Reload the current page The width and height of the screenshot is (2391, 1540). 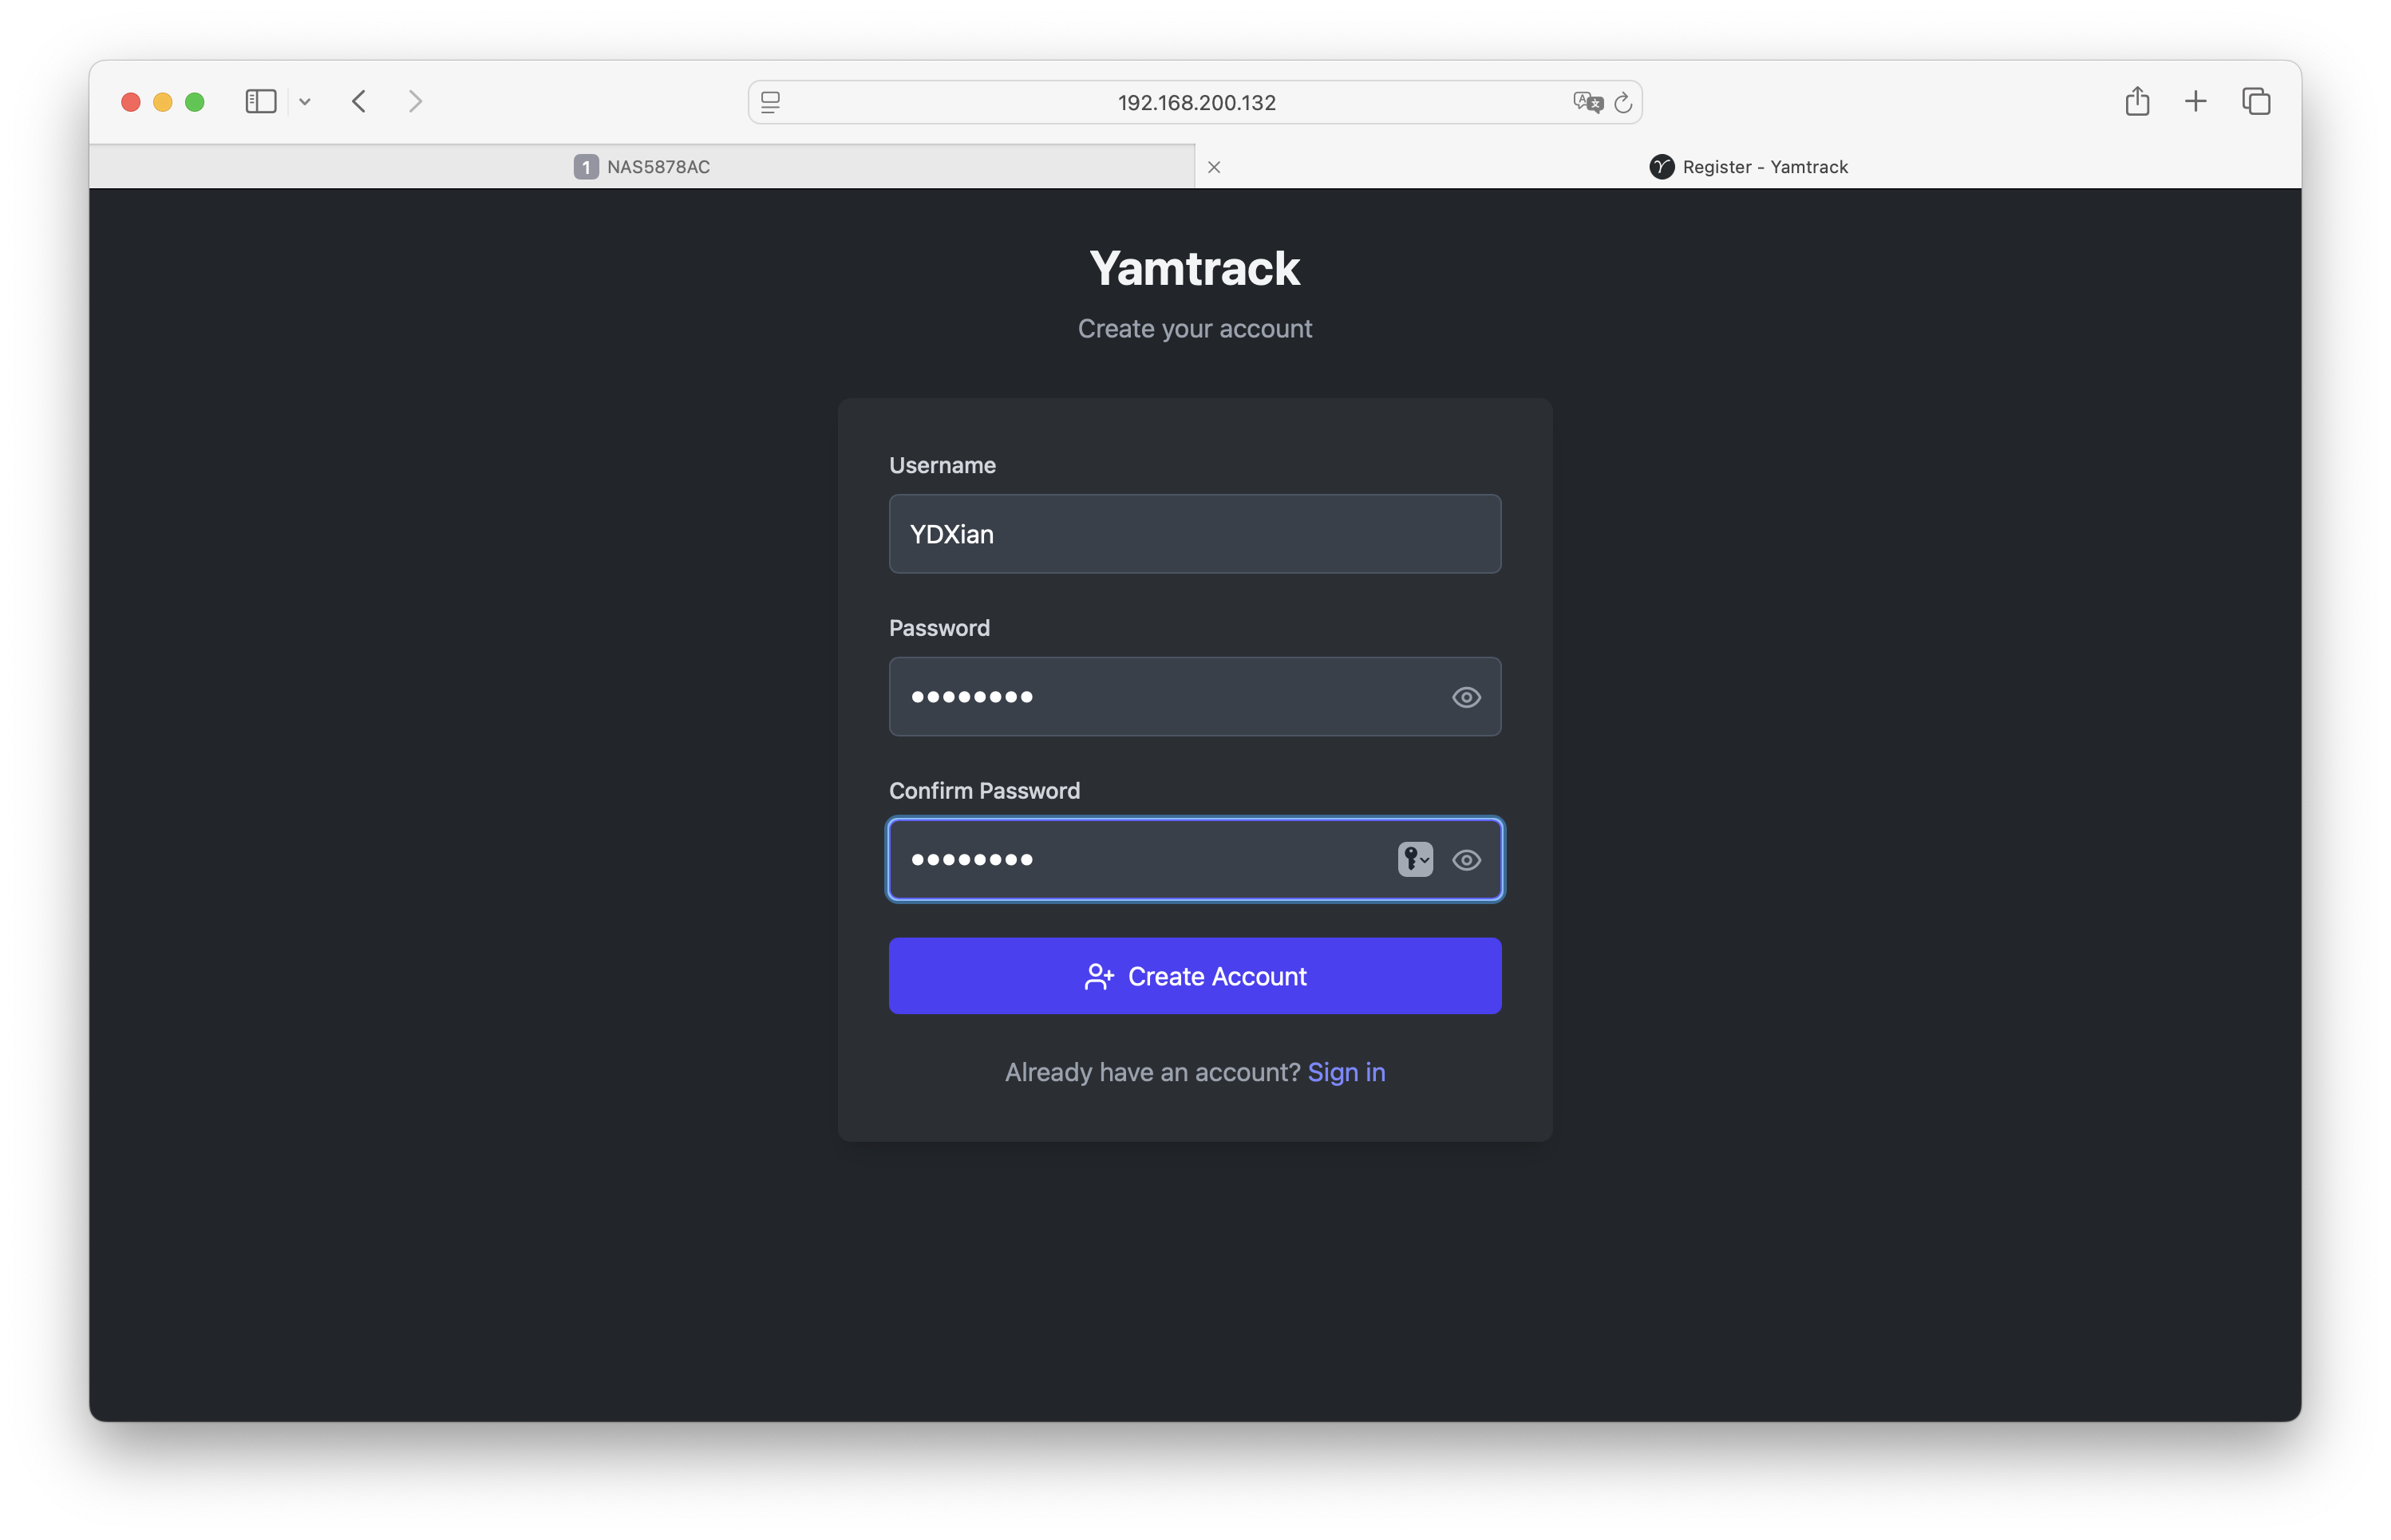tap(1623, 102)
